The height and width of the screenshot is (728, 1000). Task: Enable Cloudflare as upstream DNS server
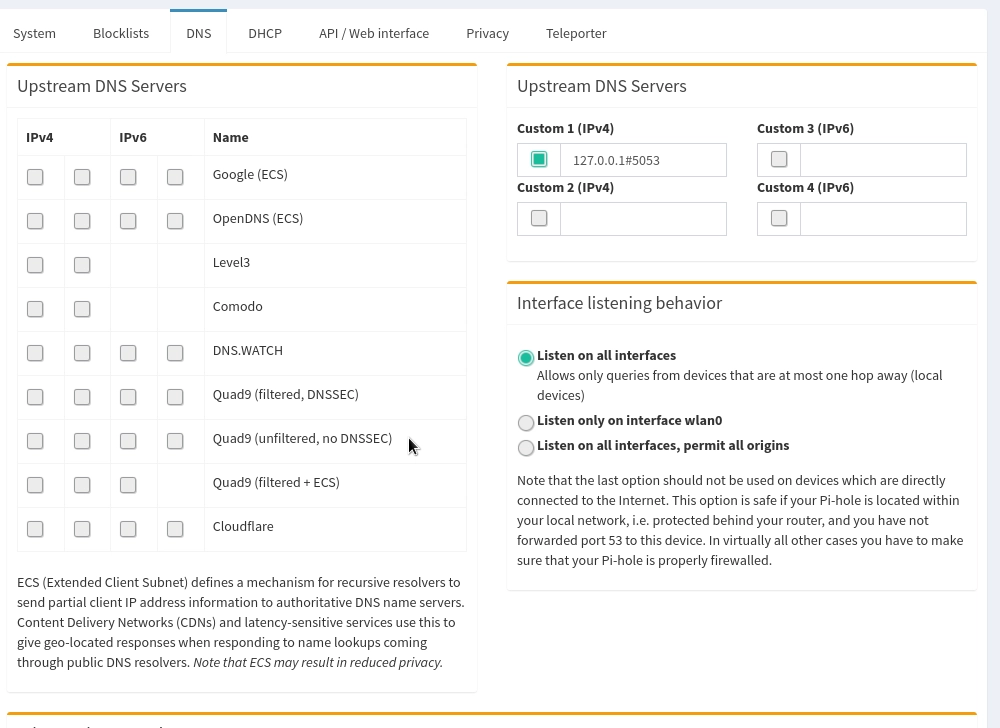[35, 529]
